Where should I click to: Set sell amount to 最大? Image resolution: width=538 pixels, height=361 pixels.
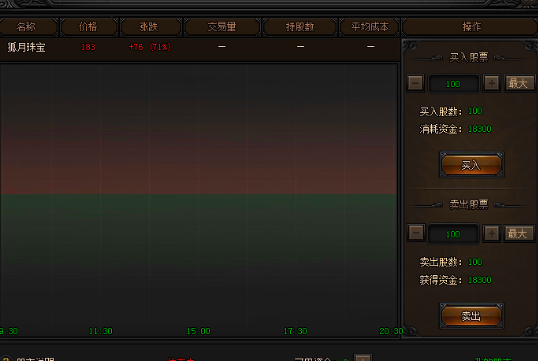coord(519,233)
